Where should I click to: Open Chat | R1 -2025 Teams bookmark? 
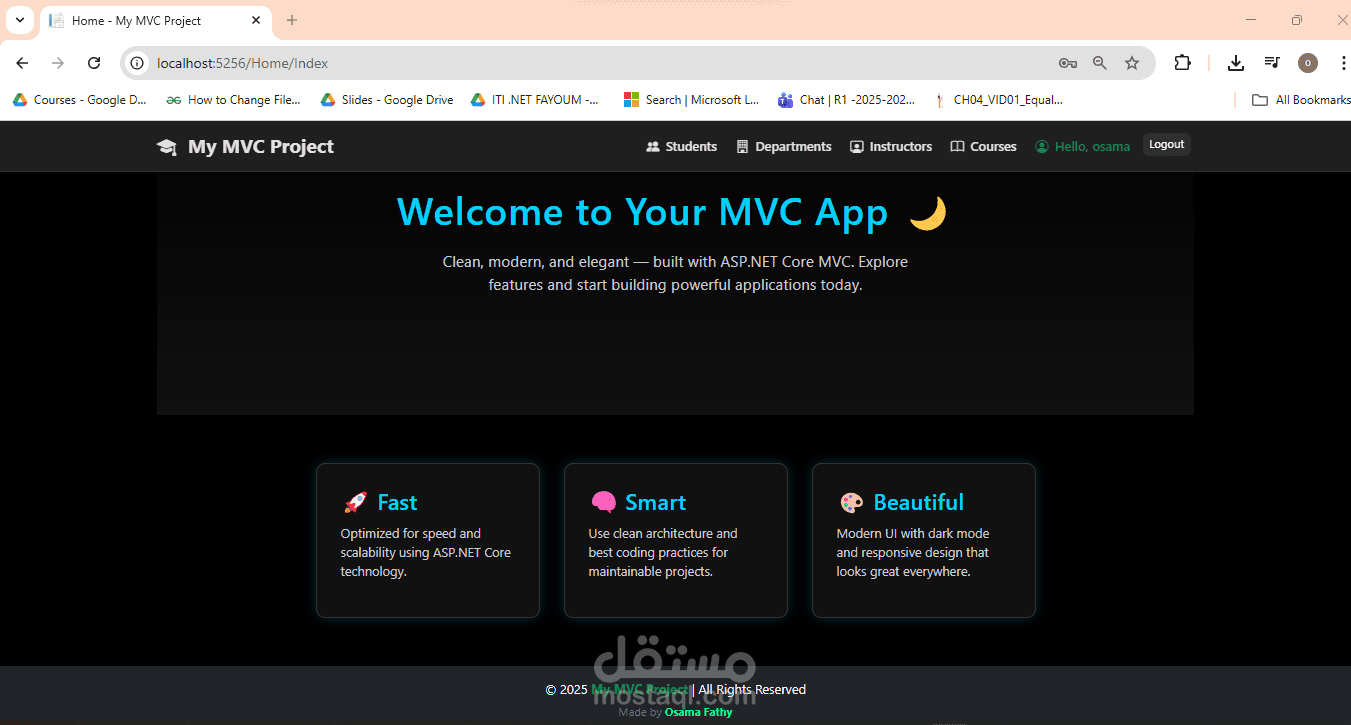tap(846, 100)
